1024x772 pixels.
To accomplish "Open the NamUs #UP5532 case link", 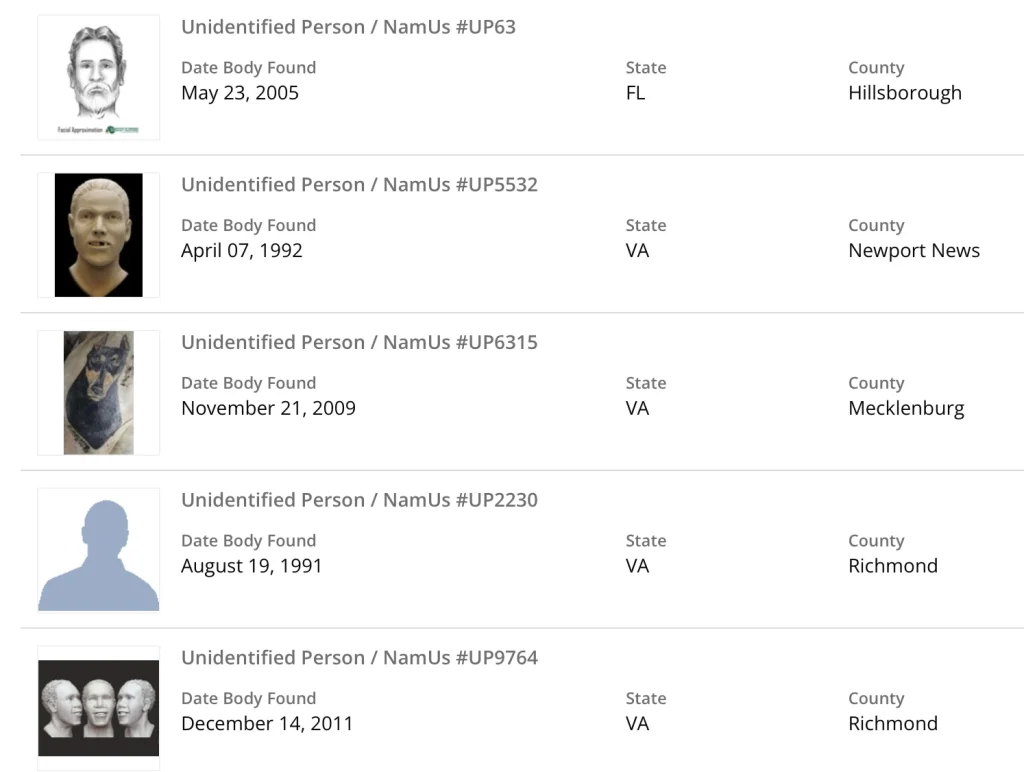I will 359,185.
